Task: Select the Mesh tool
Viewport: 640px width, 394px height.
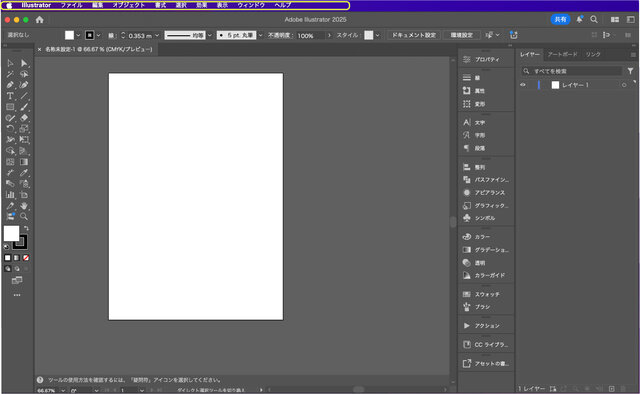Action: pyautogui.click(x=10, y=162)
